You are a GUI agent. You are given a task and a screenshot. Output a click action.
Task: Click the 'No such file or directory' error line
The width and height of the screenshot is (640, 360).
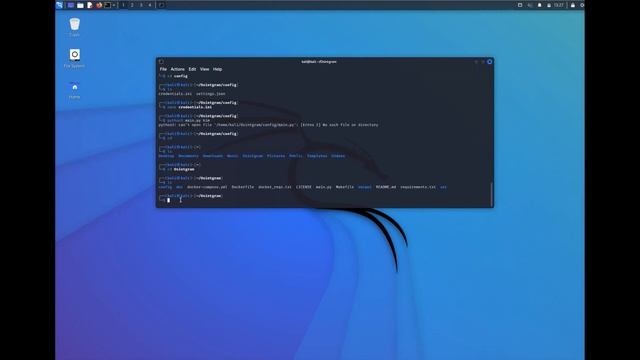point(268,125)
